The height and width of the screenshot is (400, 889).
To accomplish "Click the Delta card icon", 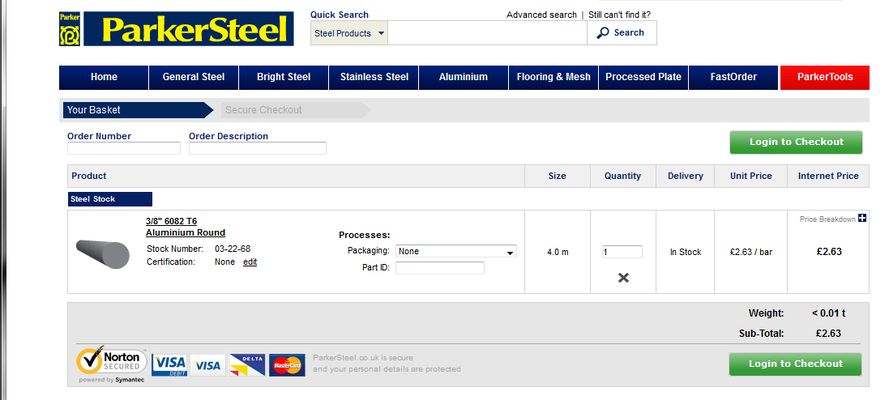I will [246, 365].
